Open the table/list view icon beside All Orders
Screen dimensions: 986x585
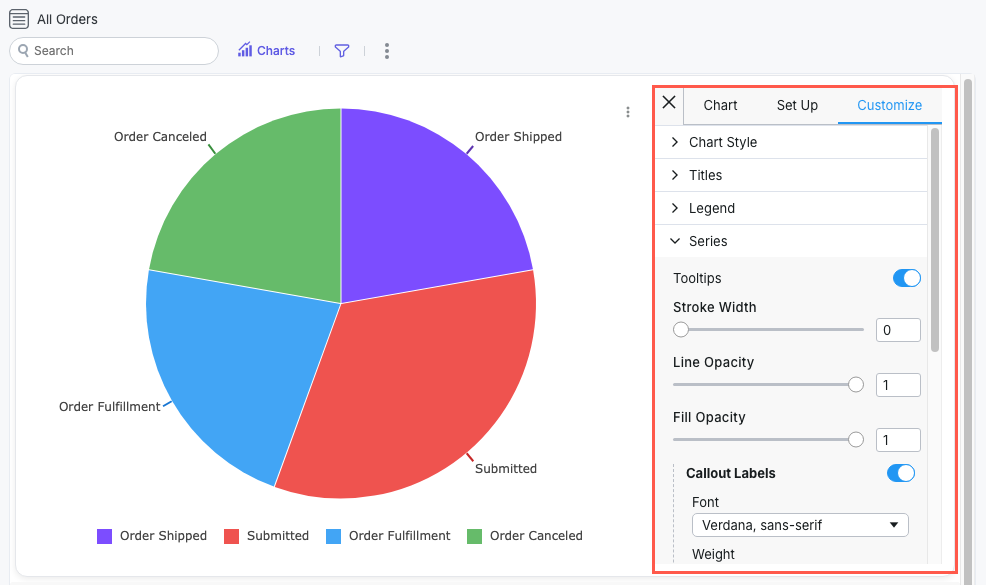(x=17, y=18)
